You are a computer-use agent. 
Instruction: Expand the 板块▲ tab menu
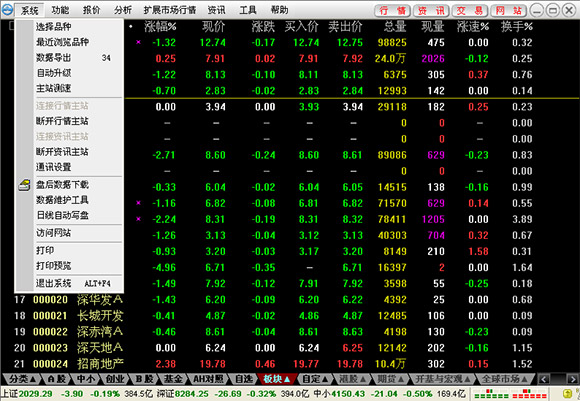pos(277,379)
